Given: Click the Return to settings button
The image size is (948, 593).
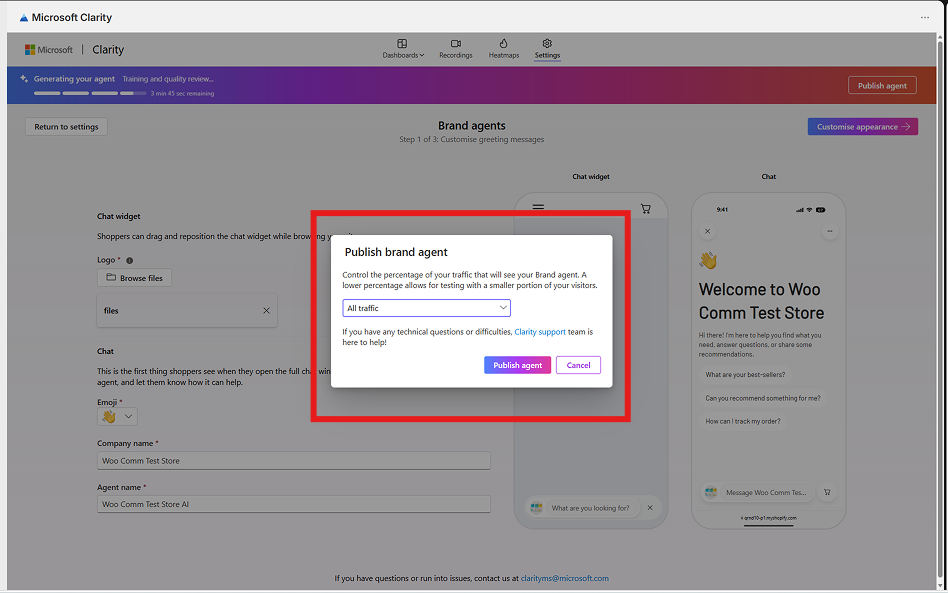Looking at the screenshot, I should pos(67,126).
